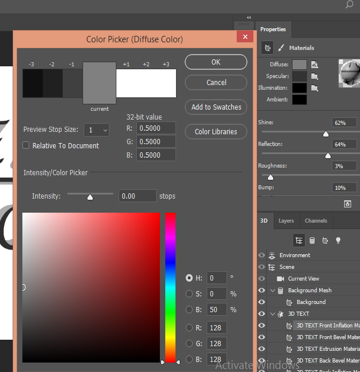Click the Background material icon
Viewport: 360px width, 372px height.
tap(289, 302)
